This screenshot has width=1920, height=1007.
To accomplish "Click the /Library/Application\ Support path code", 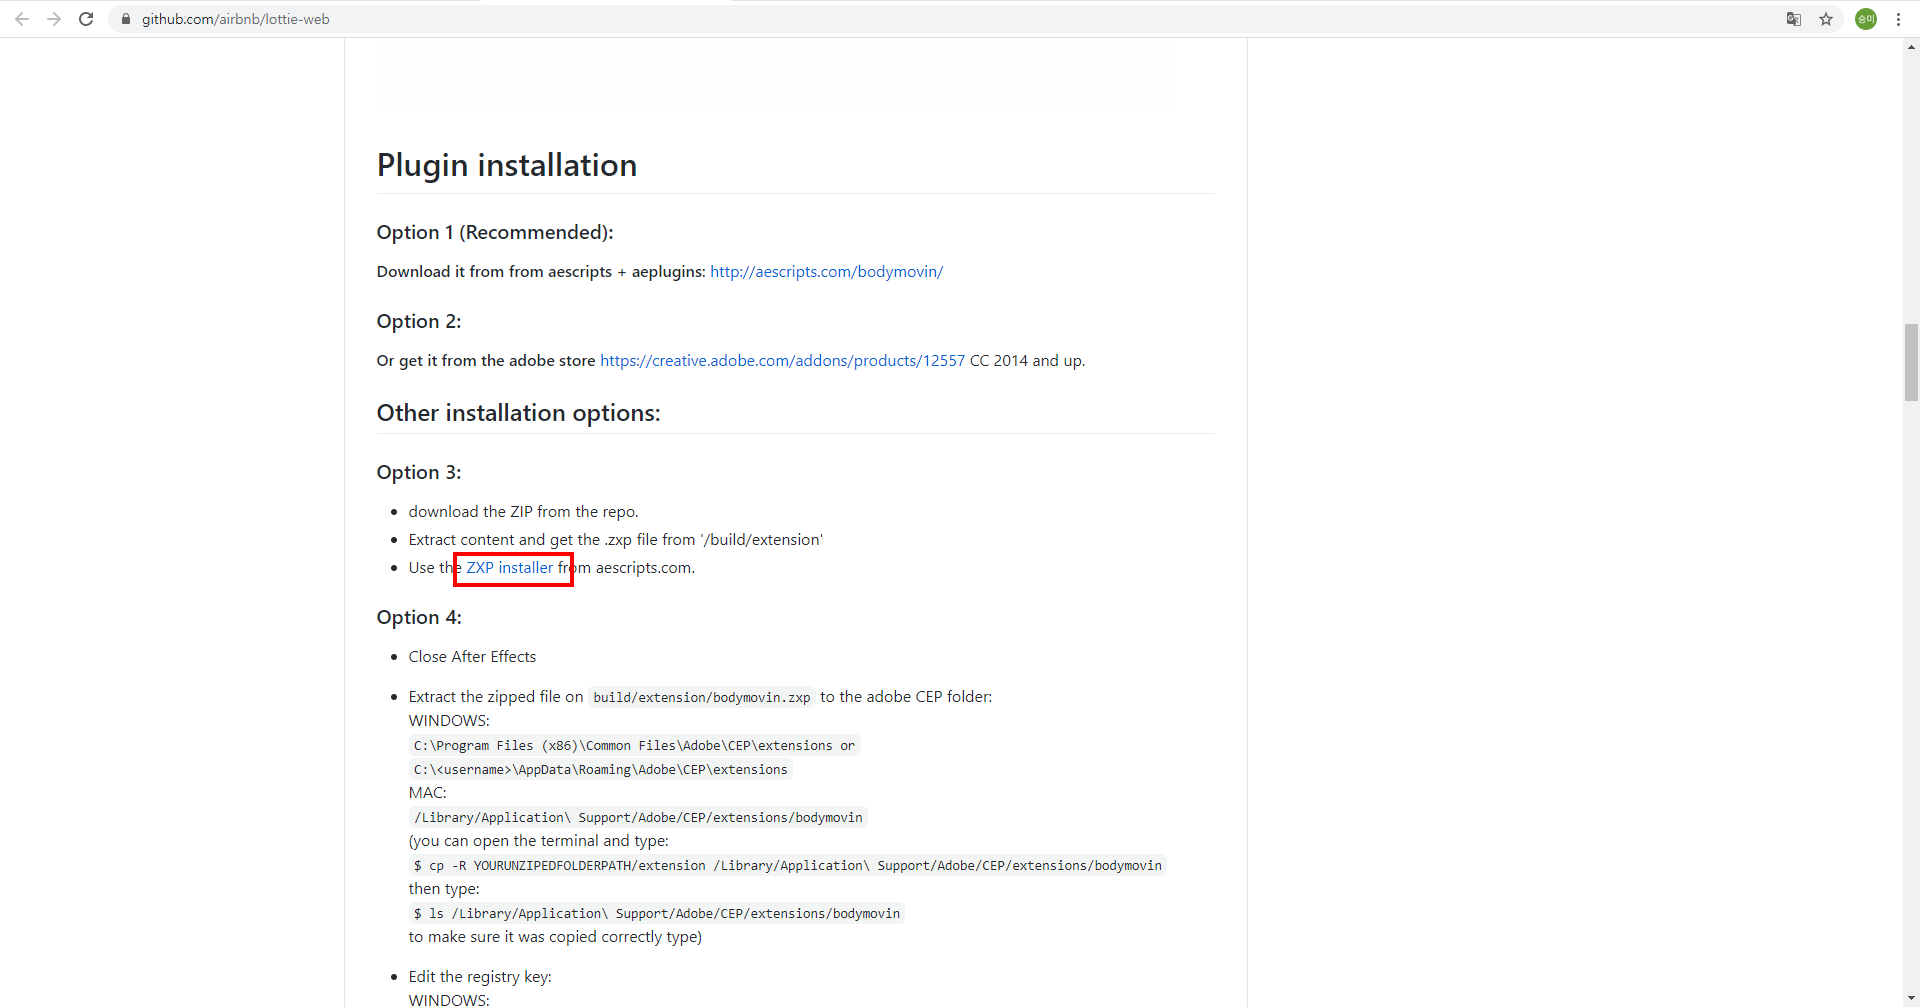I will pyautogui.click(x=638, y=817).
